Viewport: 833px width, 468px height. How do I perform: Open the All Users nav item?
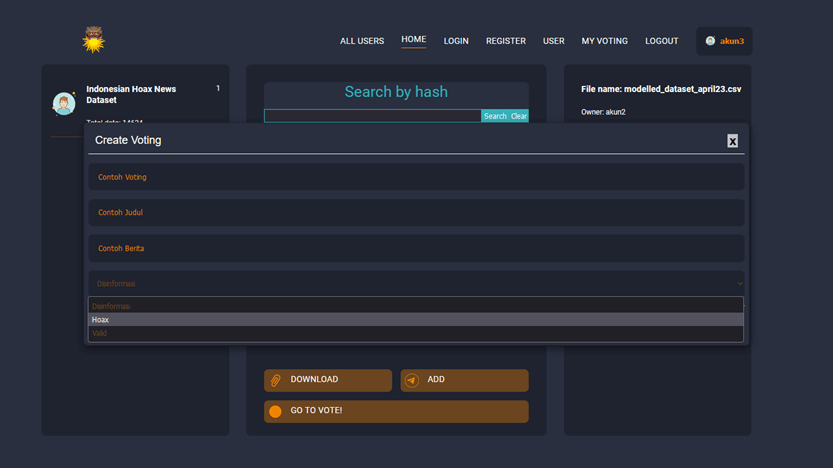click(361, 41)
